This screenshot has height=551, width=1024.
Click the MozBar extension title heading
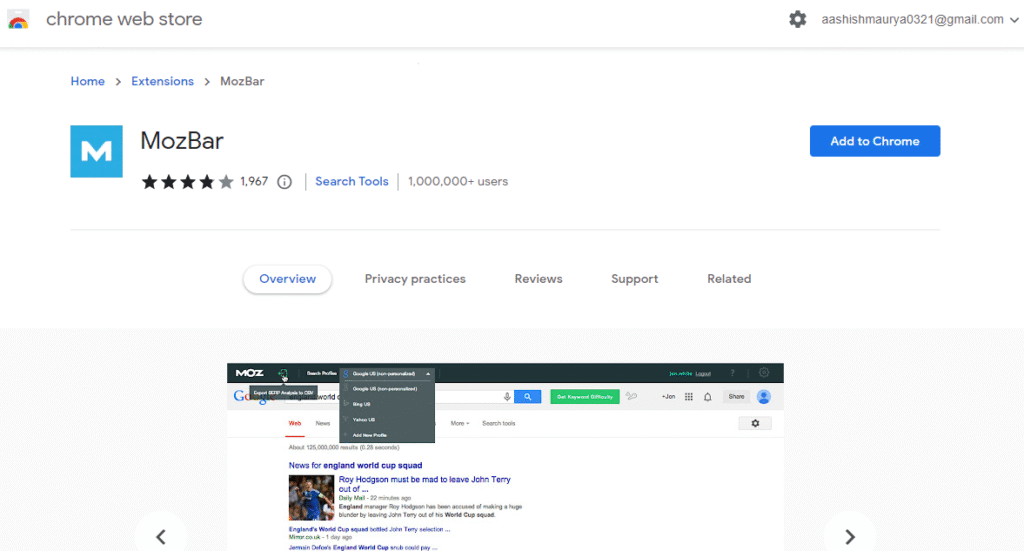pos(182,140)
